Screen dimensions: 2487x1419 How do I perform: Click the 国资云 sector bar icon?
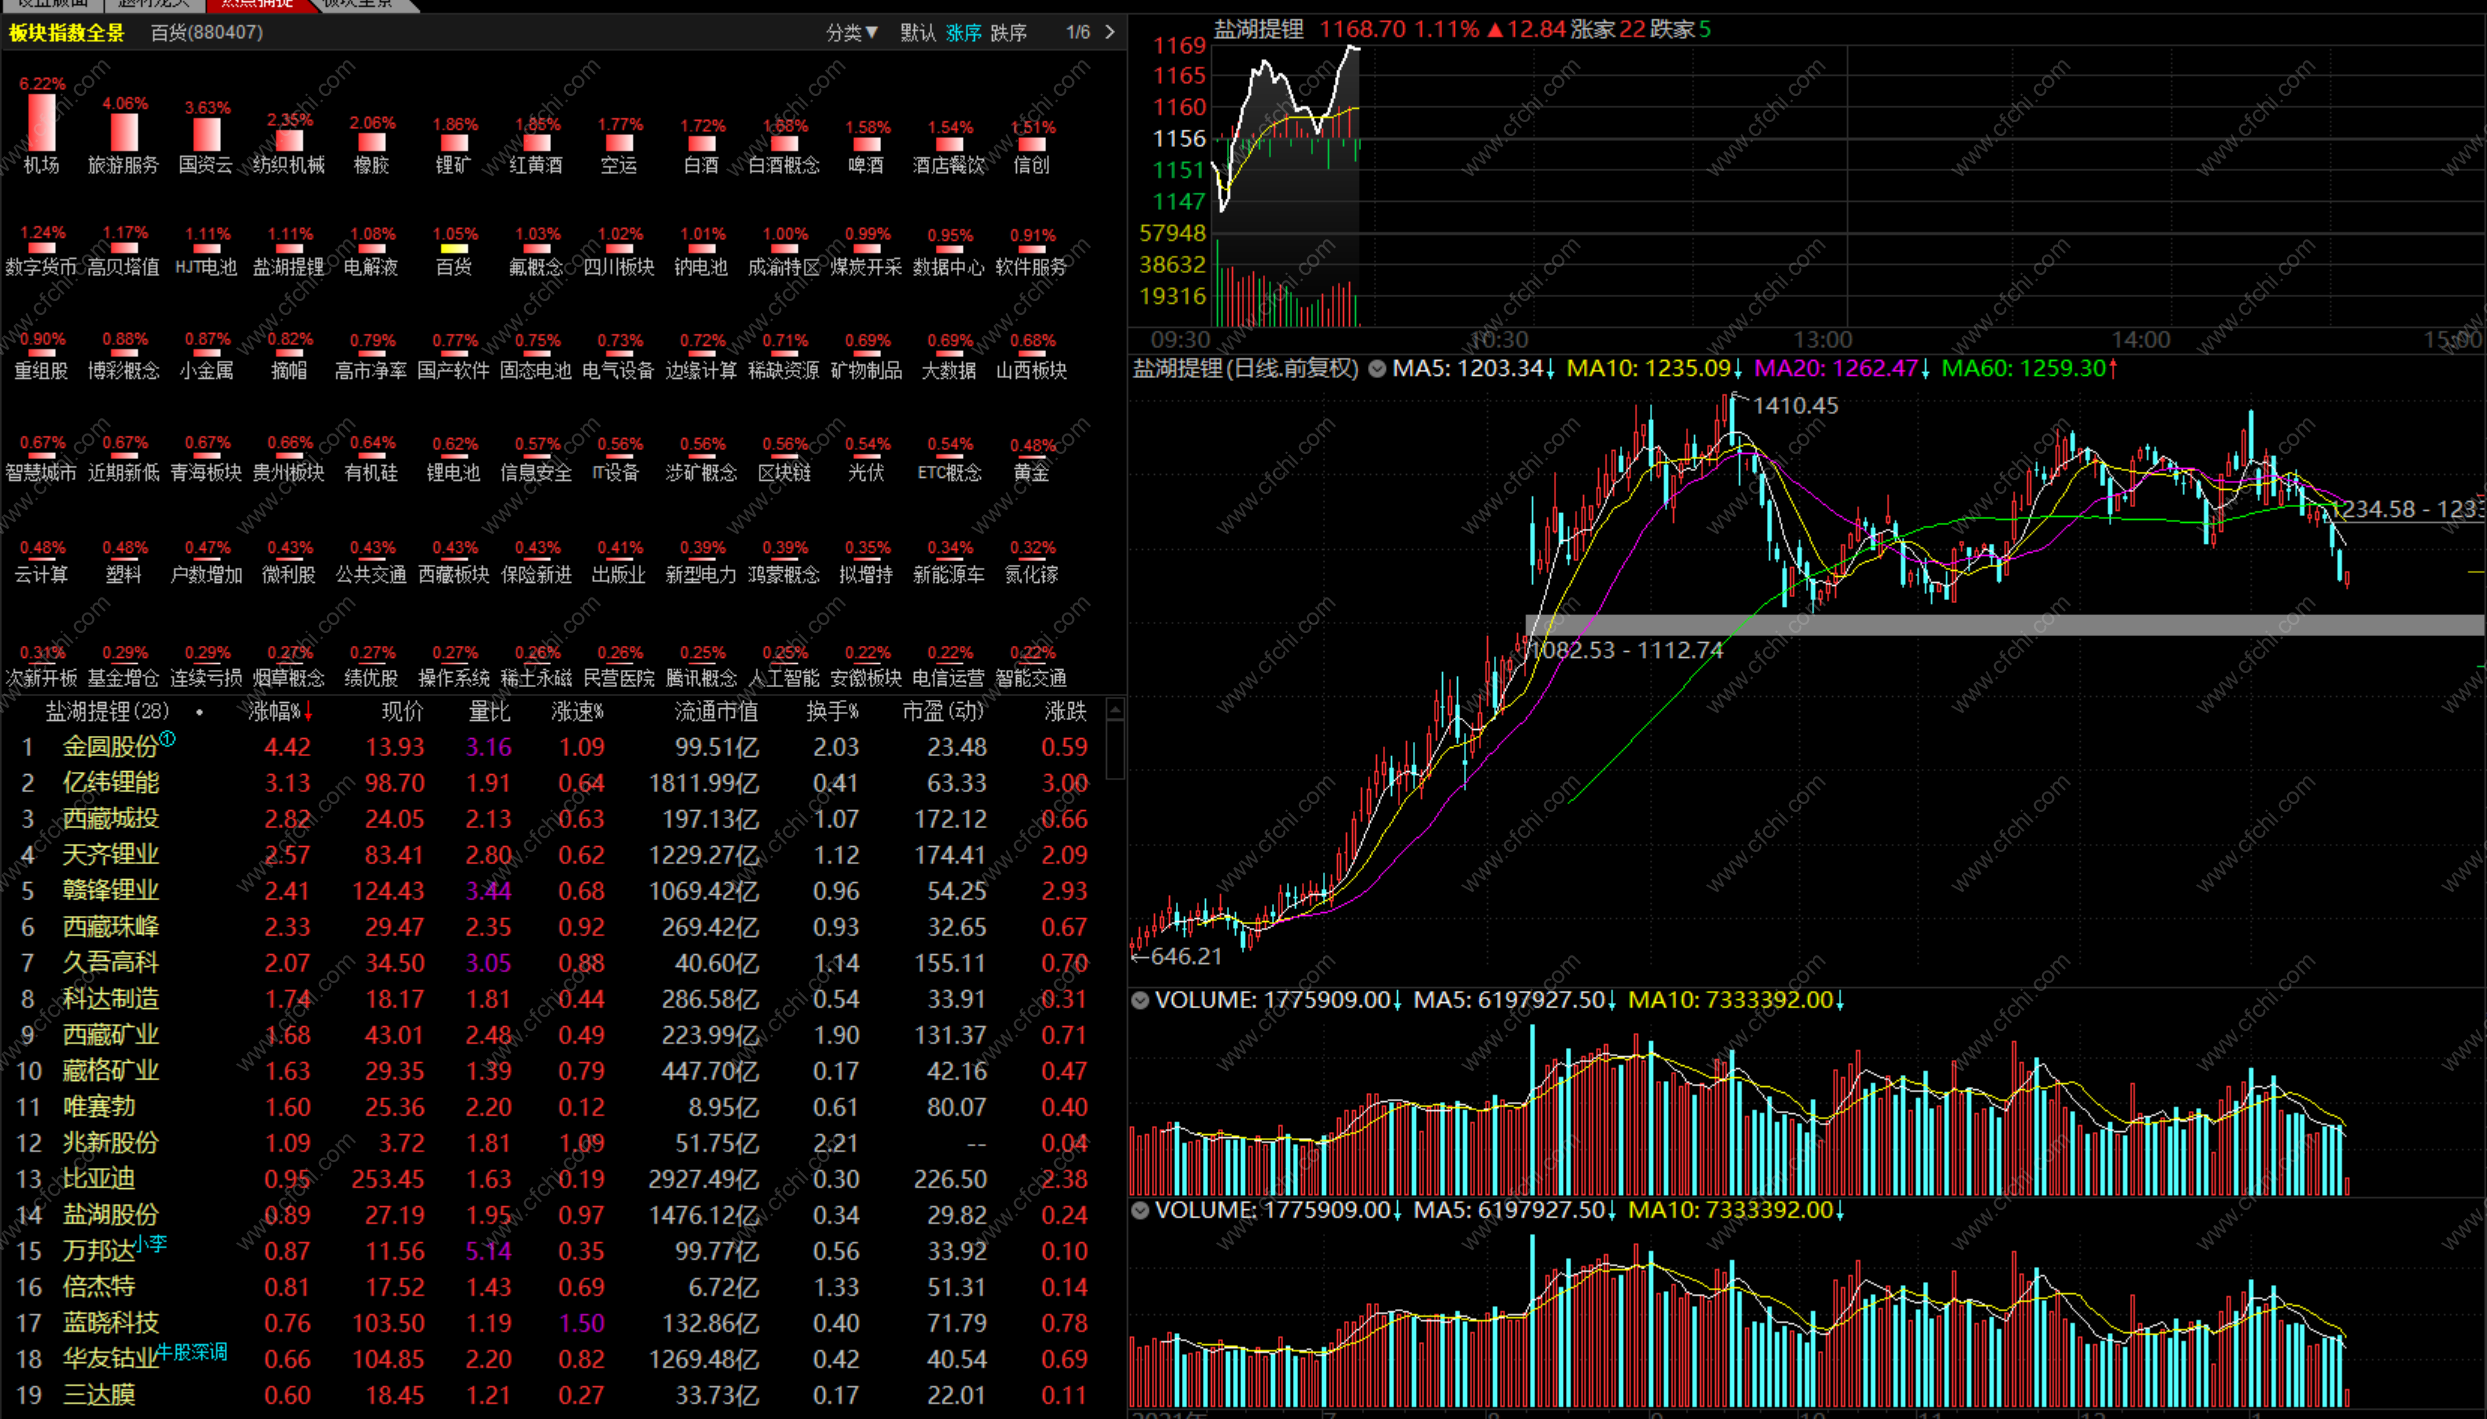point(206,134)
